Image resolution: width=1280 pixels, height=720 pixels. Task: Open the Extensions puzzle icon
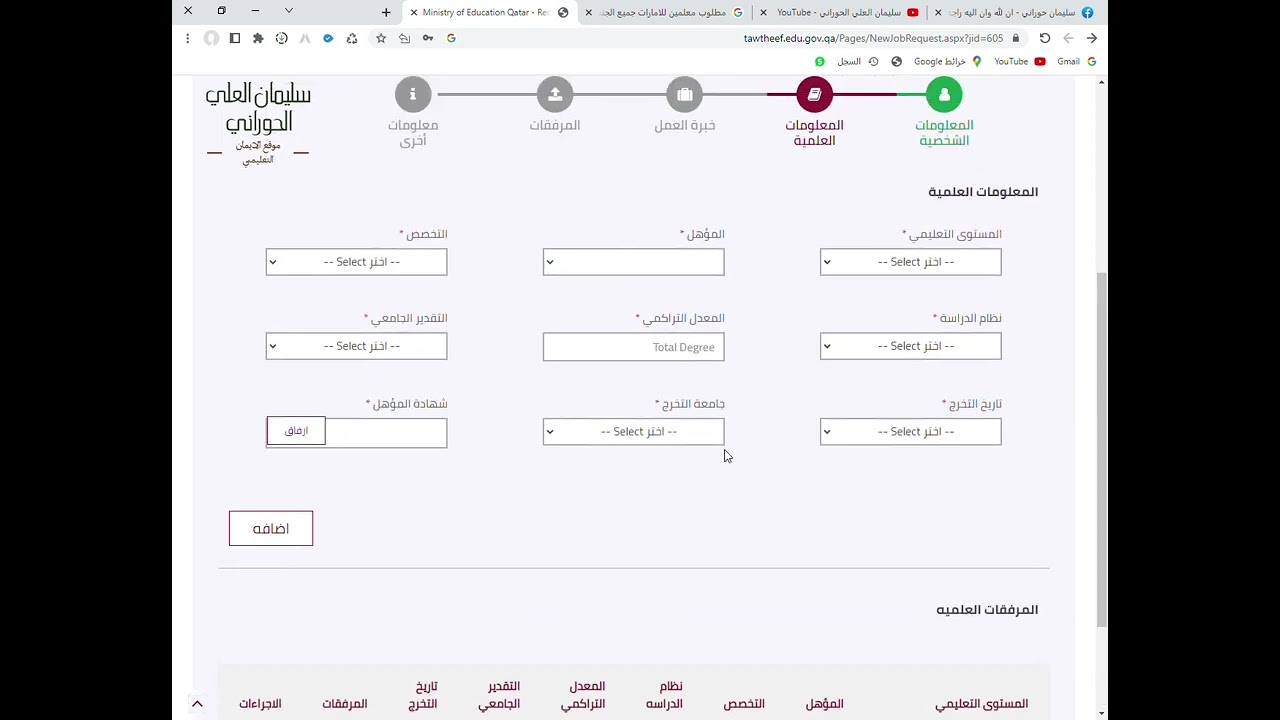click(x=258, y=38)
